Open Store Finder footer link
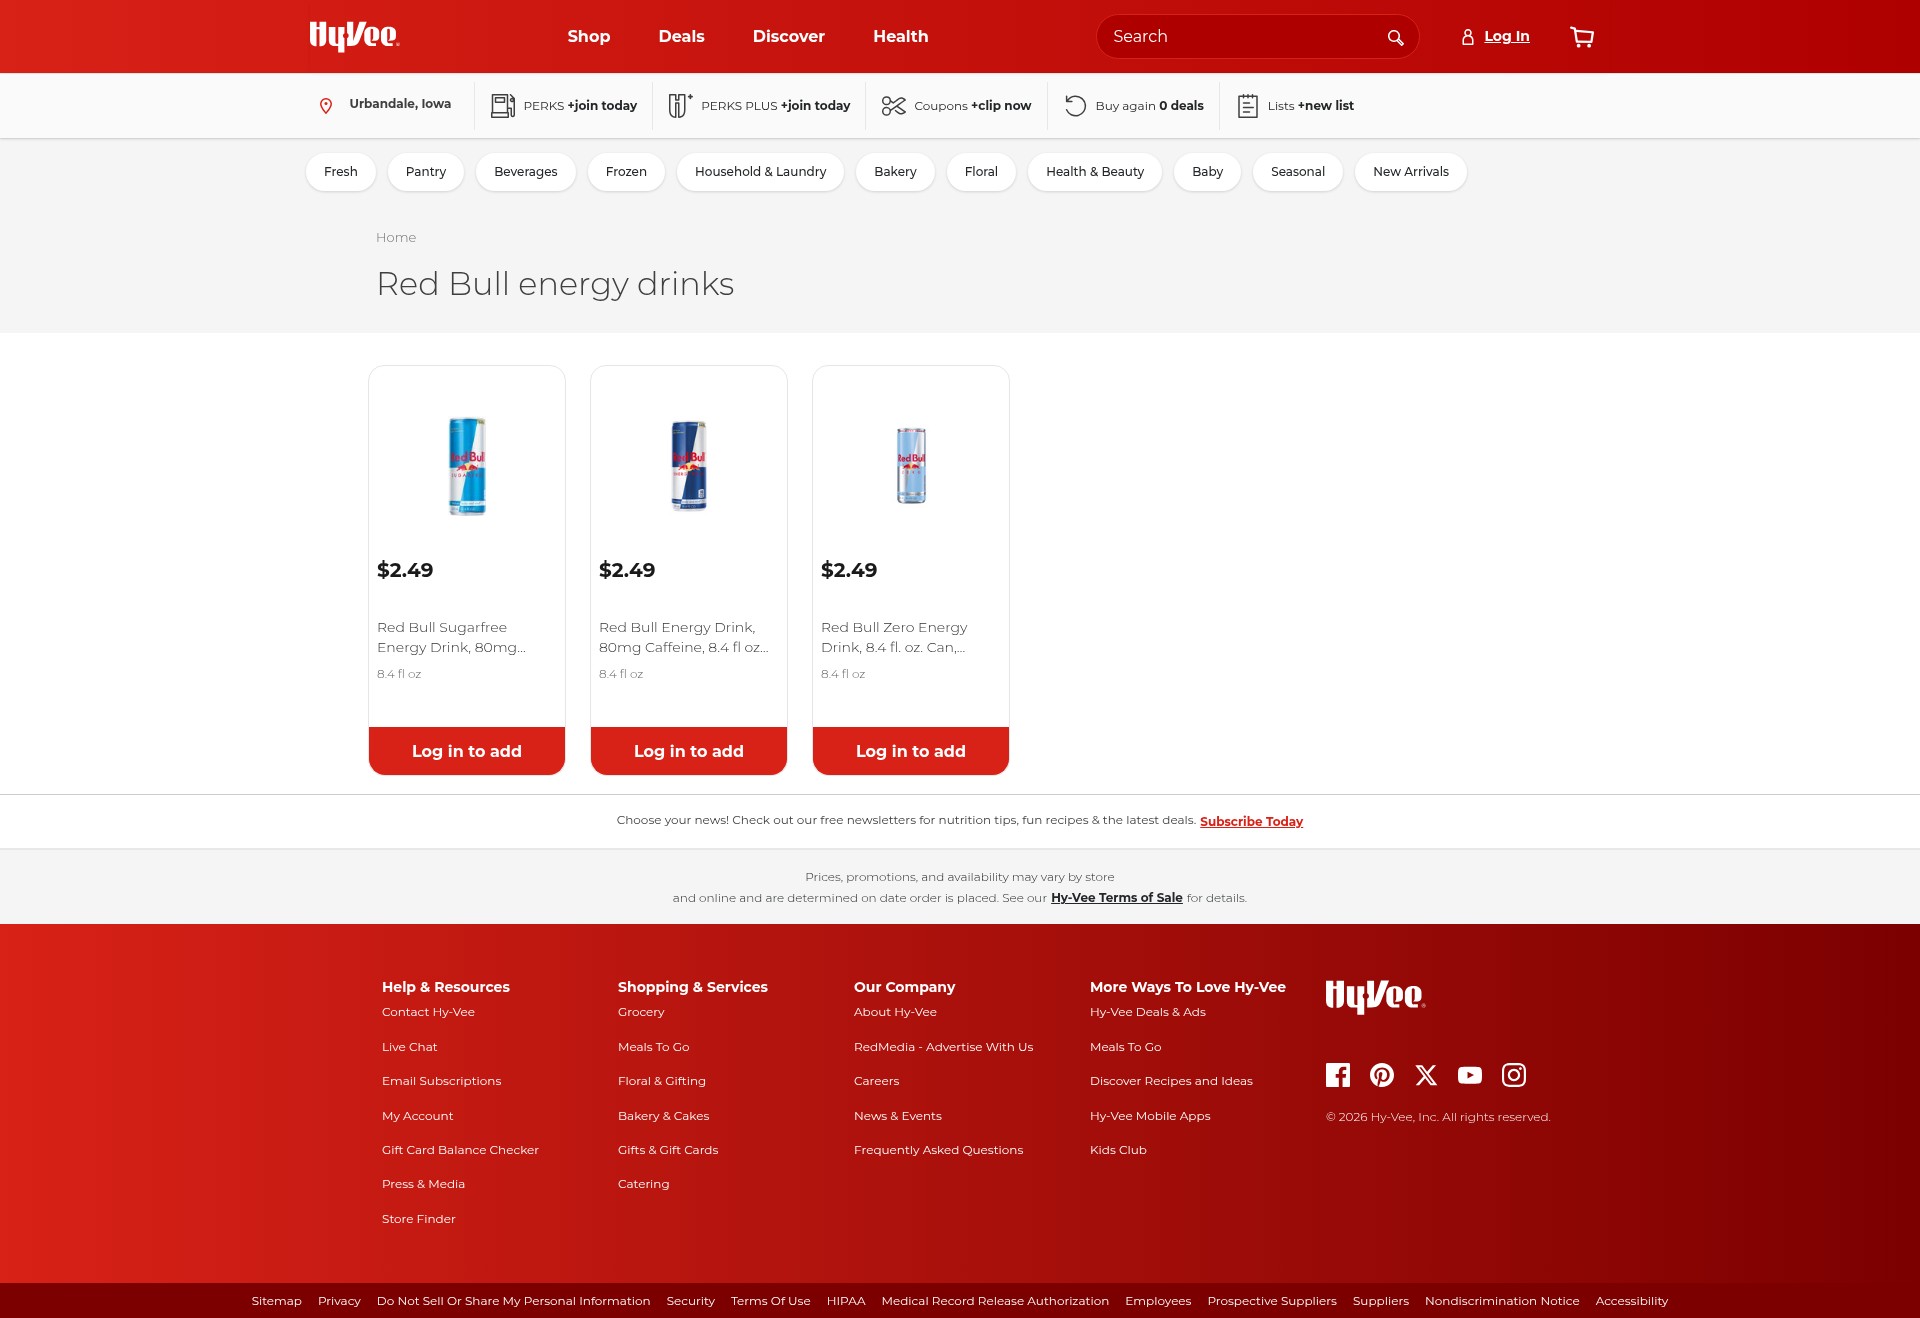1920x1318 pixels. pyautogui.click(x=418, y=1220)
